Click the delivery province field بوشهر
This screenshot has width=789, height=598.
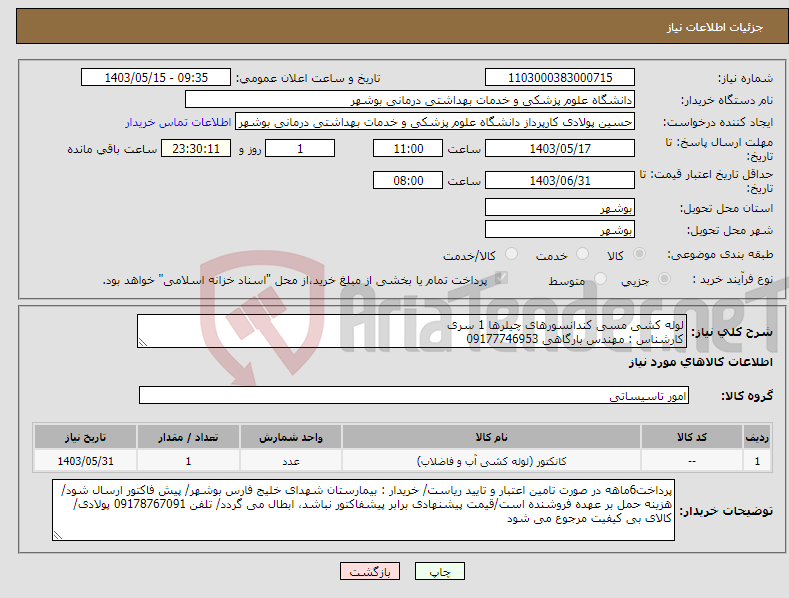coord(560,207)
